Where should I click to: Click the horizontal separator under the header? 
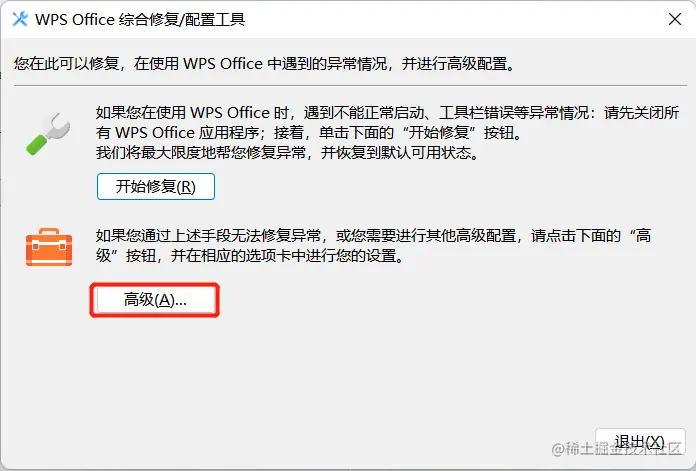(350, 85)
